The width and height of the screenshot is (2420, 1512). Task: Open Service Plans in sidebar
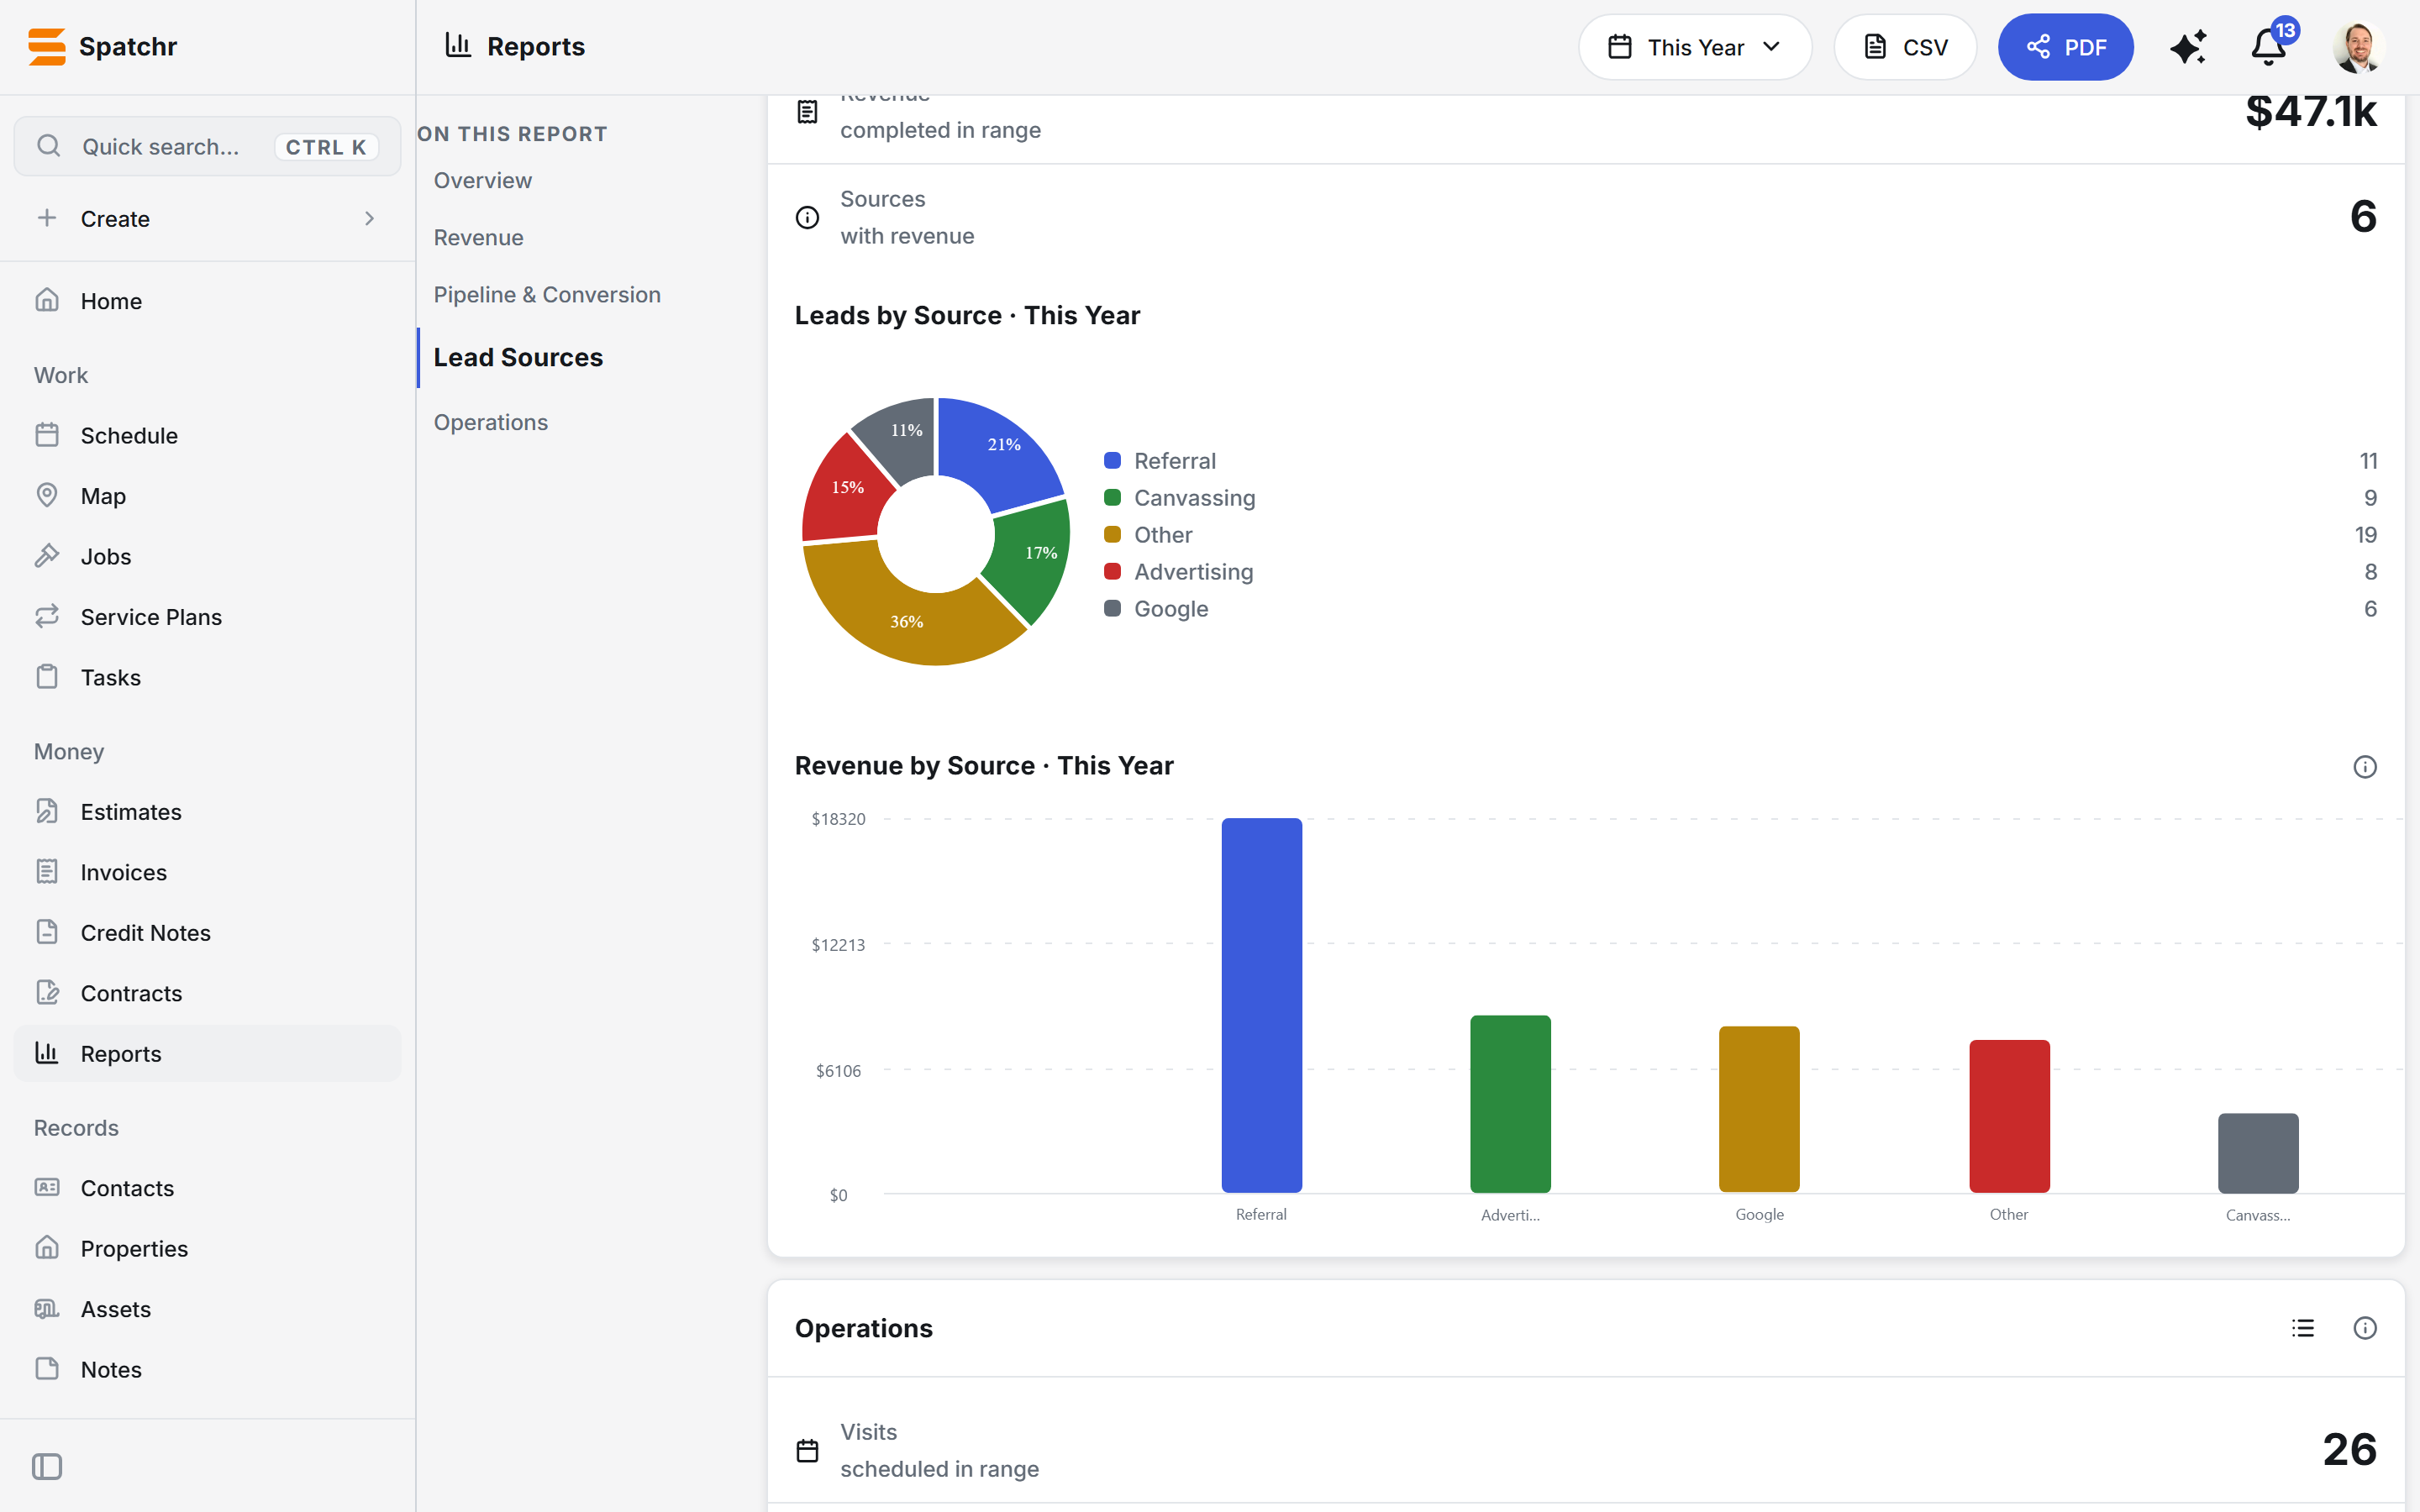(207, 617)
